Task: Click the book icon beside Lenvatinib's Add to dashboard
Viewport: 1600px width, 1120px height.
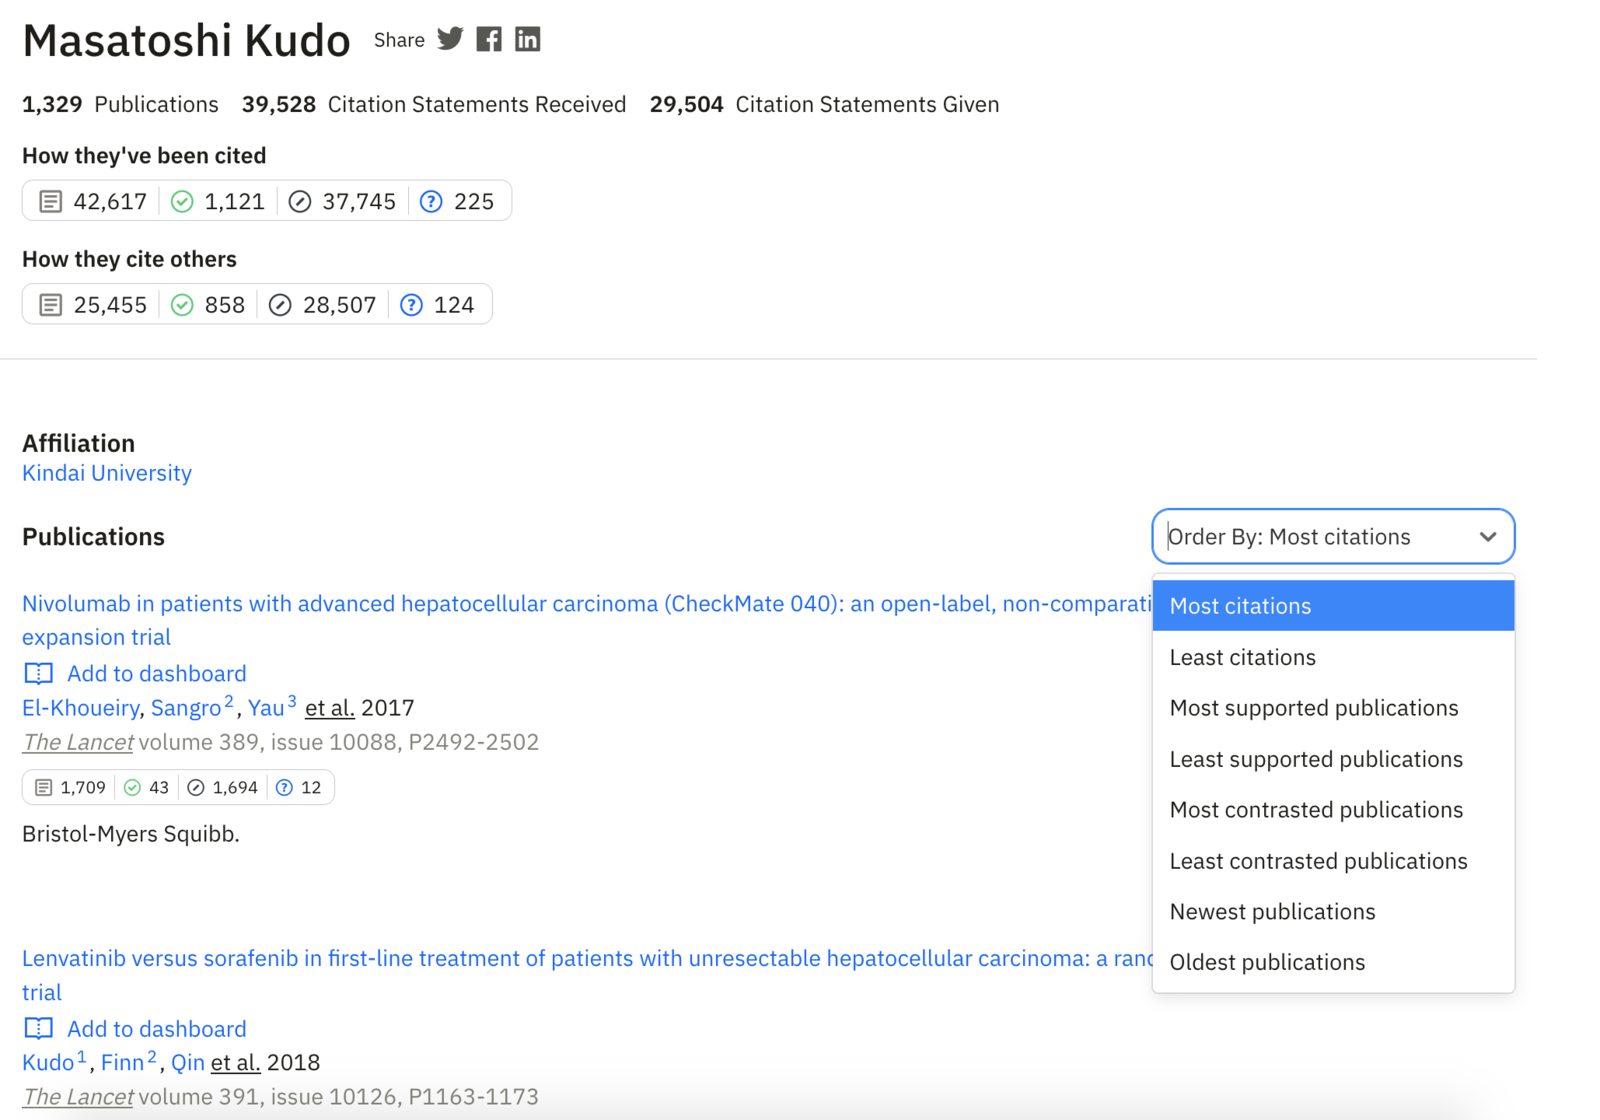Action: (x=39, y=1028)
